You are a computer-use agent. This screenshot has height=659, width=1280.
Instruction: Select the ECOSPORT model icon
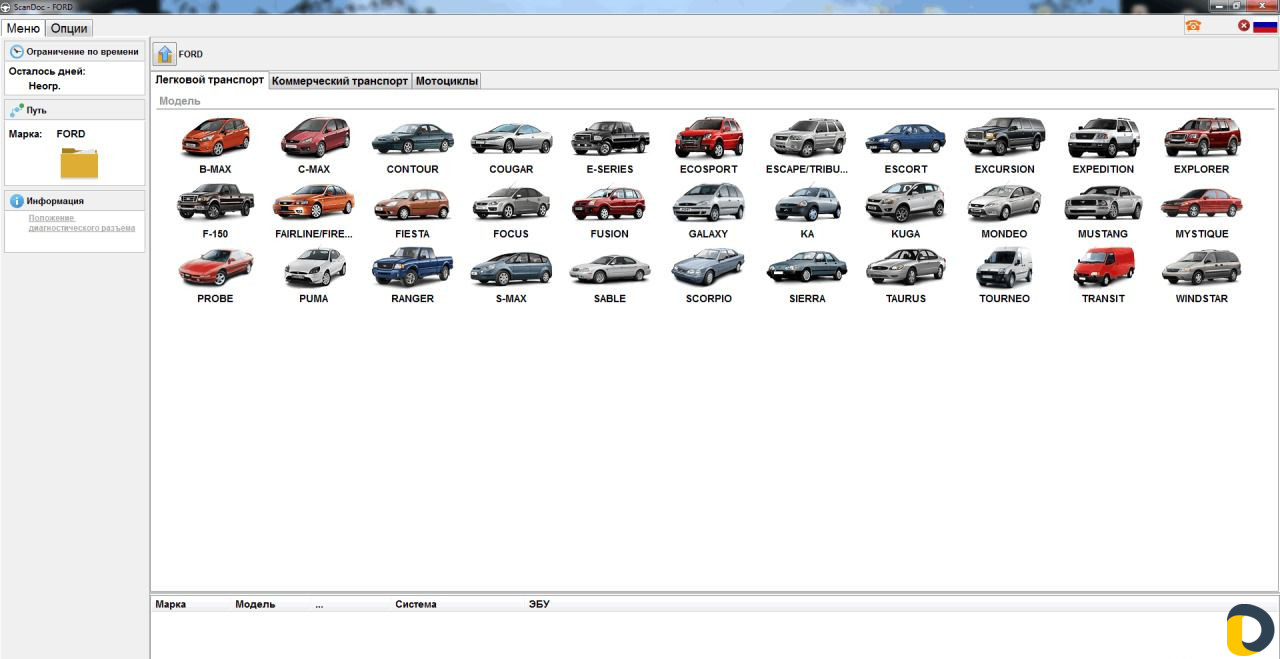709,138
